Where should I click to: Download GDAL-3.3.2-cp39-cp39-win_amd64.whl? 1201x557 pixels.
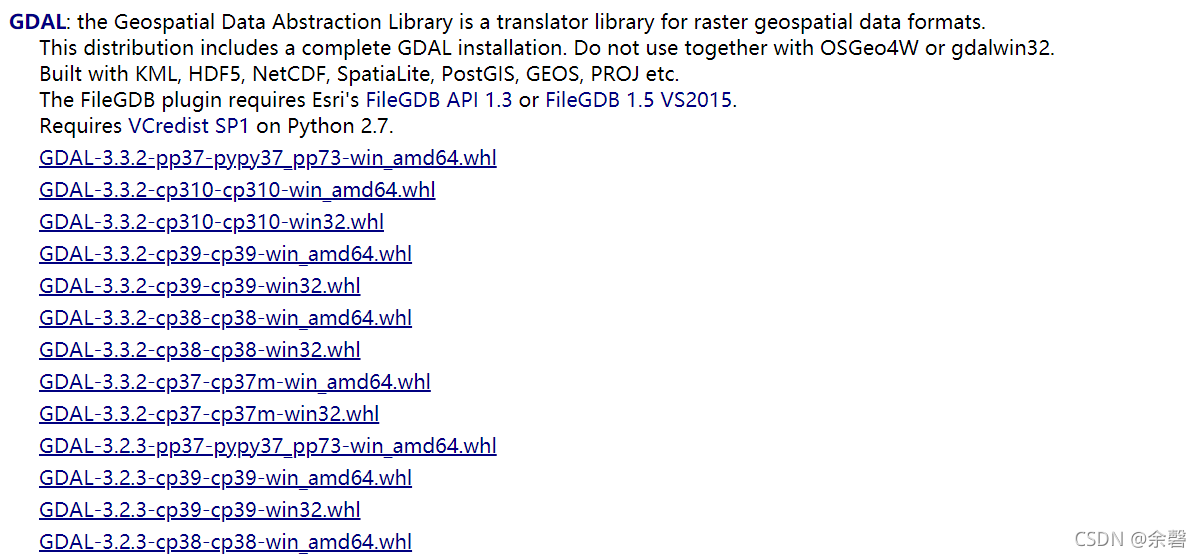pyautogui.click(x=225, y=254)
